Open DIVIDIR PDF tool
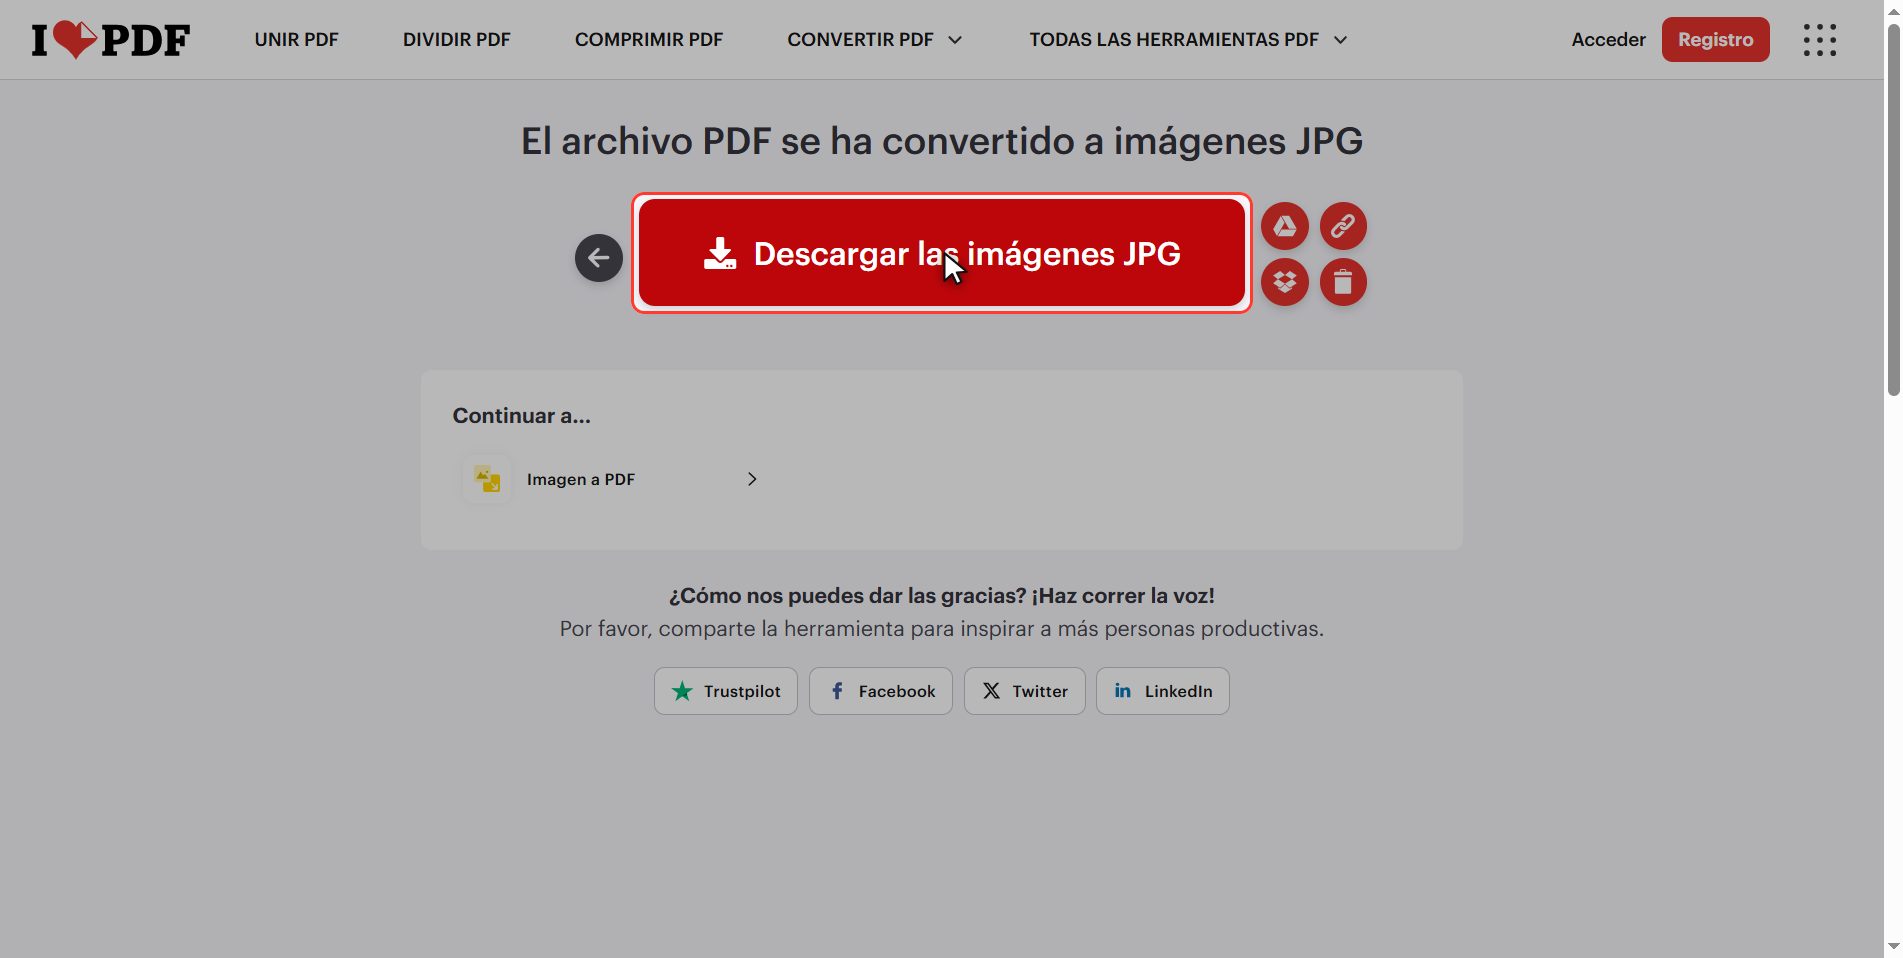 (457, 40)
